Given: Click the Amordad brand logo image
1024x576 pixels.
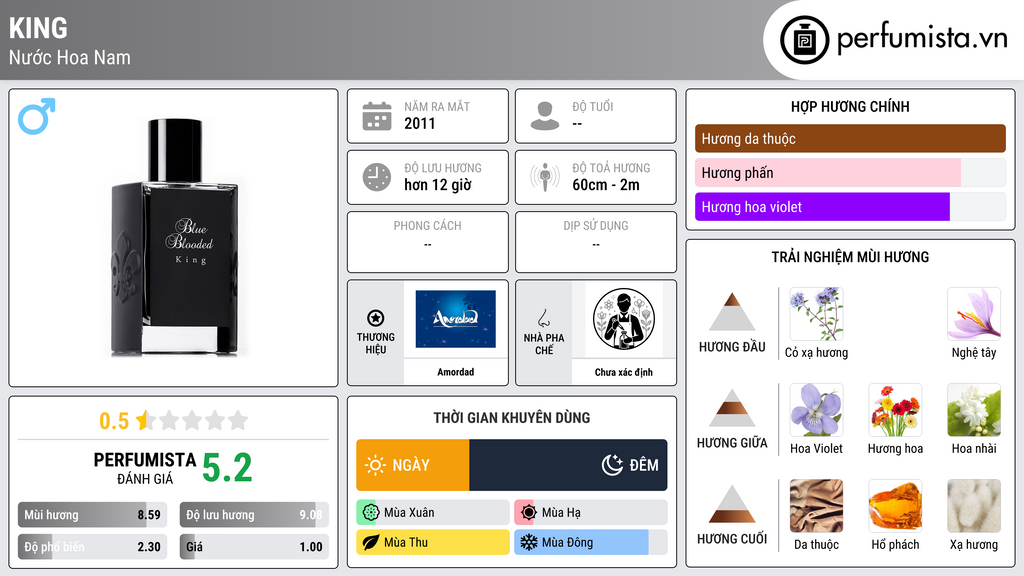Looking at the screenshot, I should (456, 319).
